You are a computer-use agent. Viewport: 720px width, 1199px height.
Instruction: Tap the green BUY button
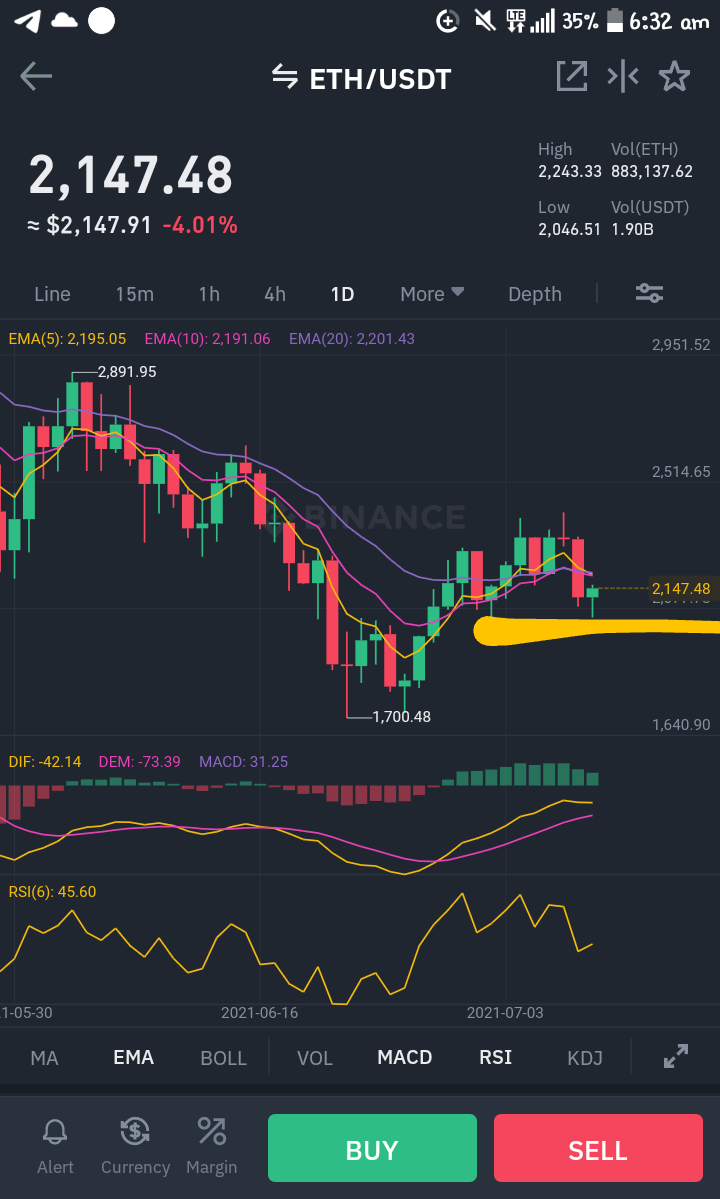(372, 1148)
